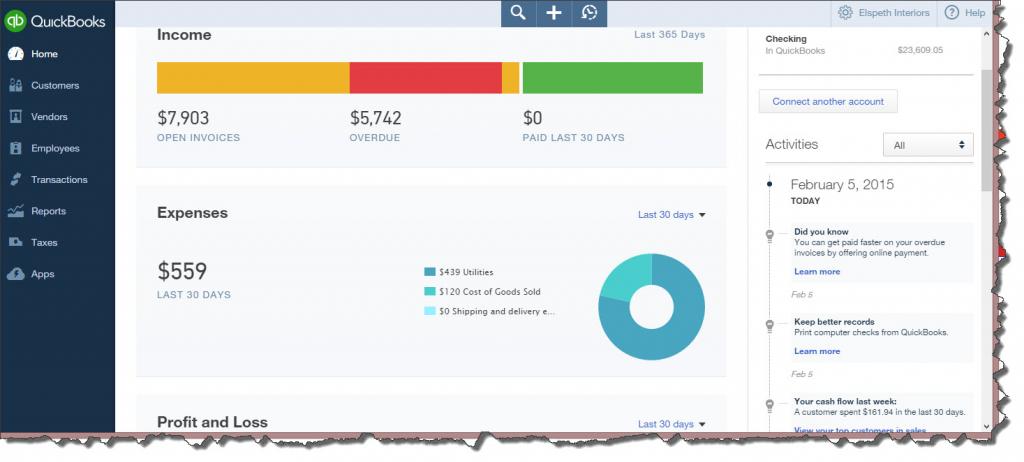1024x462 pixels.
Task: Click the red overdue bar segment
Action: coord(425,78)
